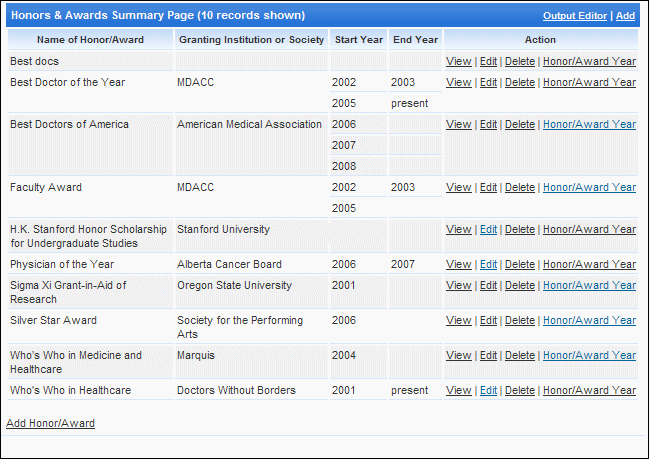
Task: Click the Granting Institution or Society header
Action: tap(251, 40)
